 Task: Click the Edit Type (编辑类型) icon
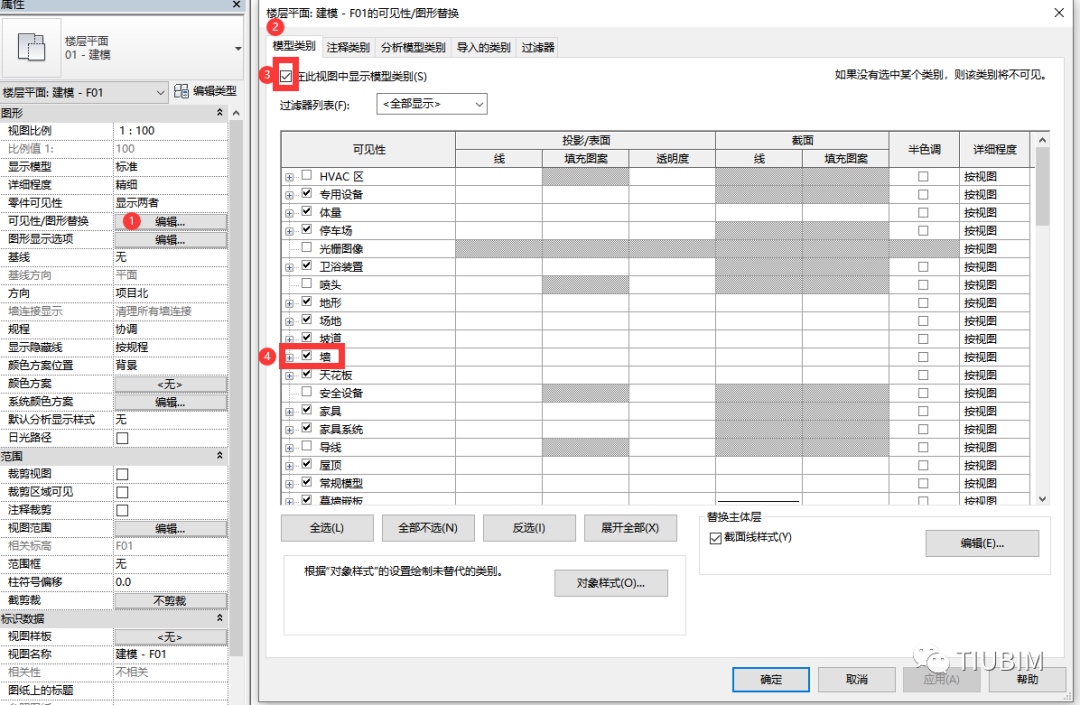[x=181, y=91]
